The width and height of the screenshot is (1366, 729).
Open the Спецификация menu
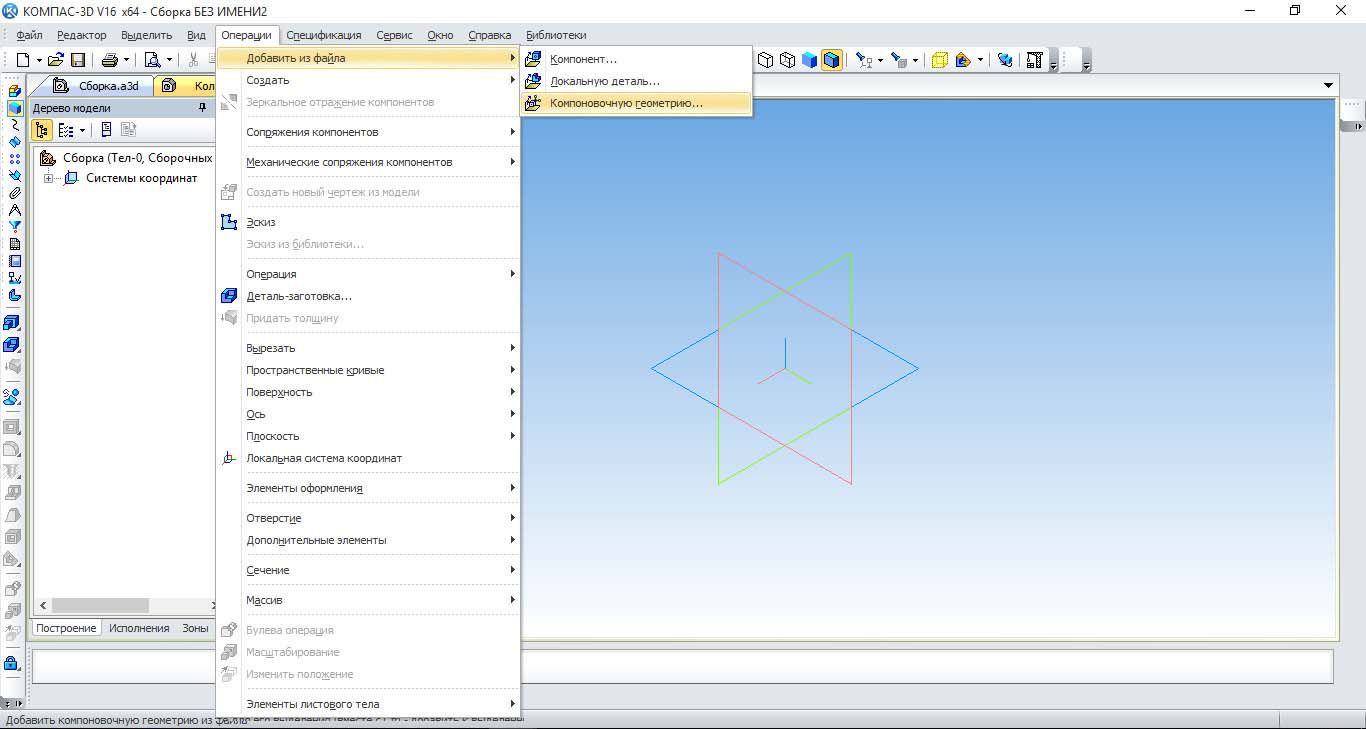(324, 35)
